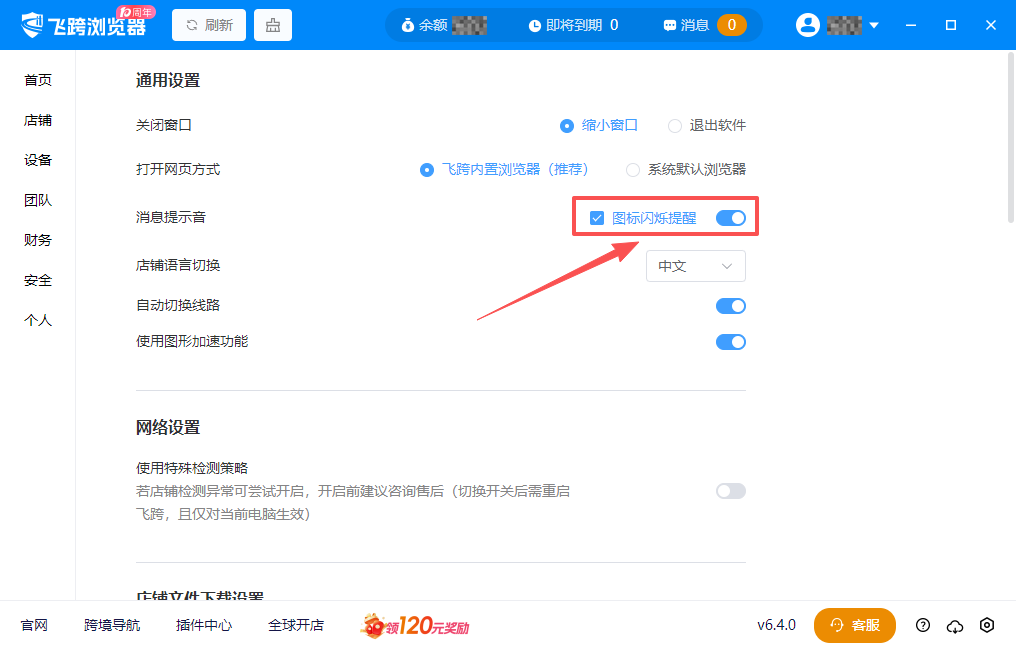Click the help question mark icon

pos(923,625)
